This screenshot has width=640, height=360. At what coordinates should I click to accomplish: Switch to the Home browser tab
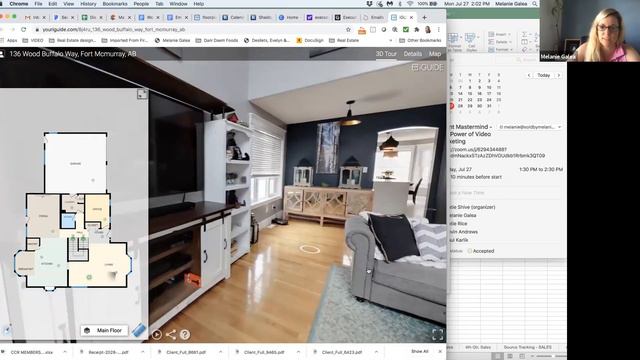click(x=289, y=18)
